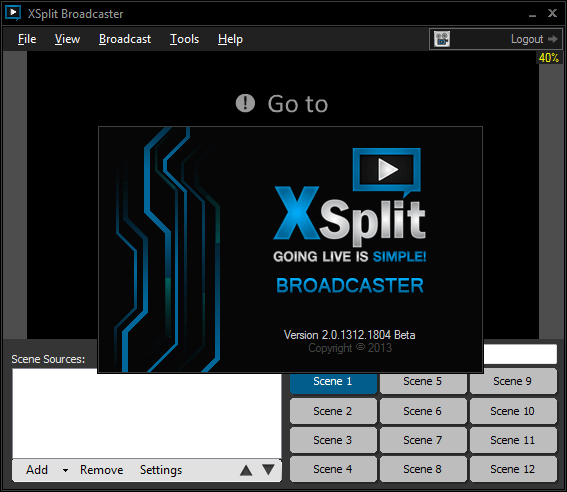
Task: Open the Help menu
Action: pos(230,39)
